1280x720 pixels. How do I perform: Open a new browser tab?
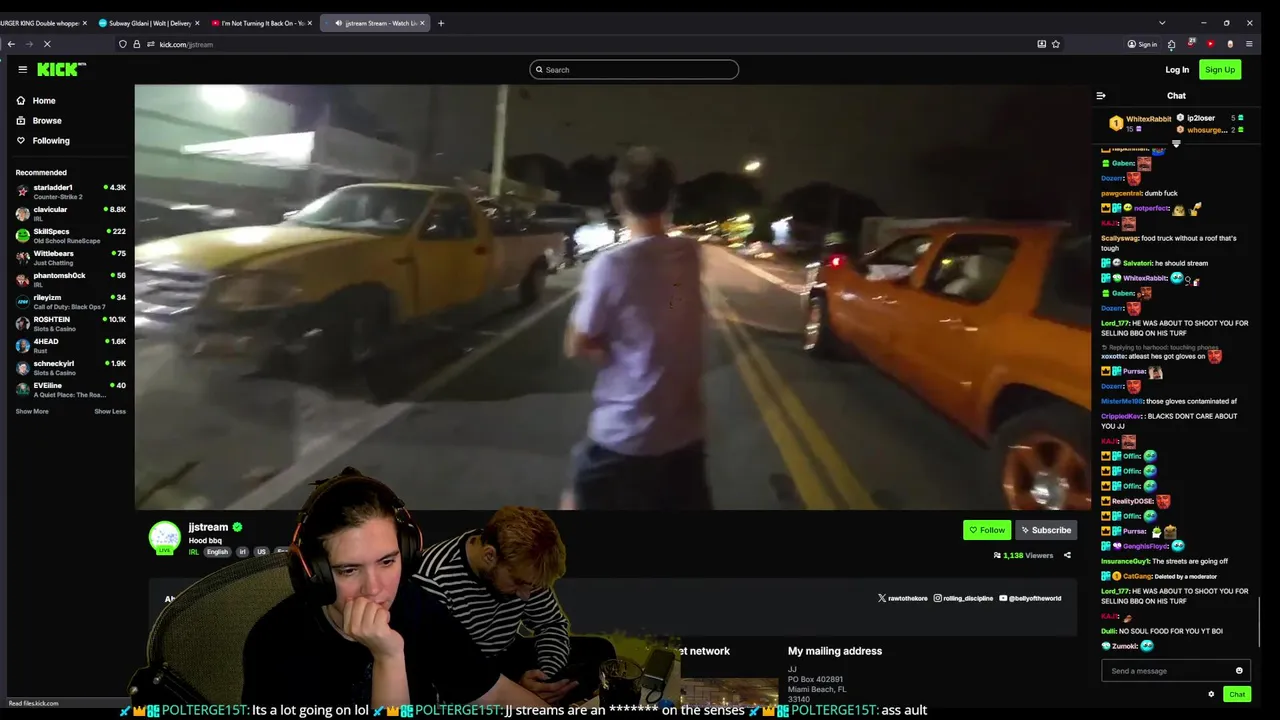[441, 23]
